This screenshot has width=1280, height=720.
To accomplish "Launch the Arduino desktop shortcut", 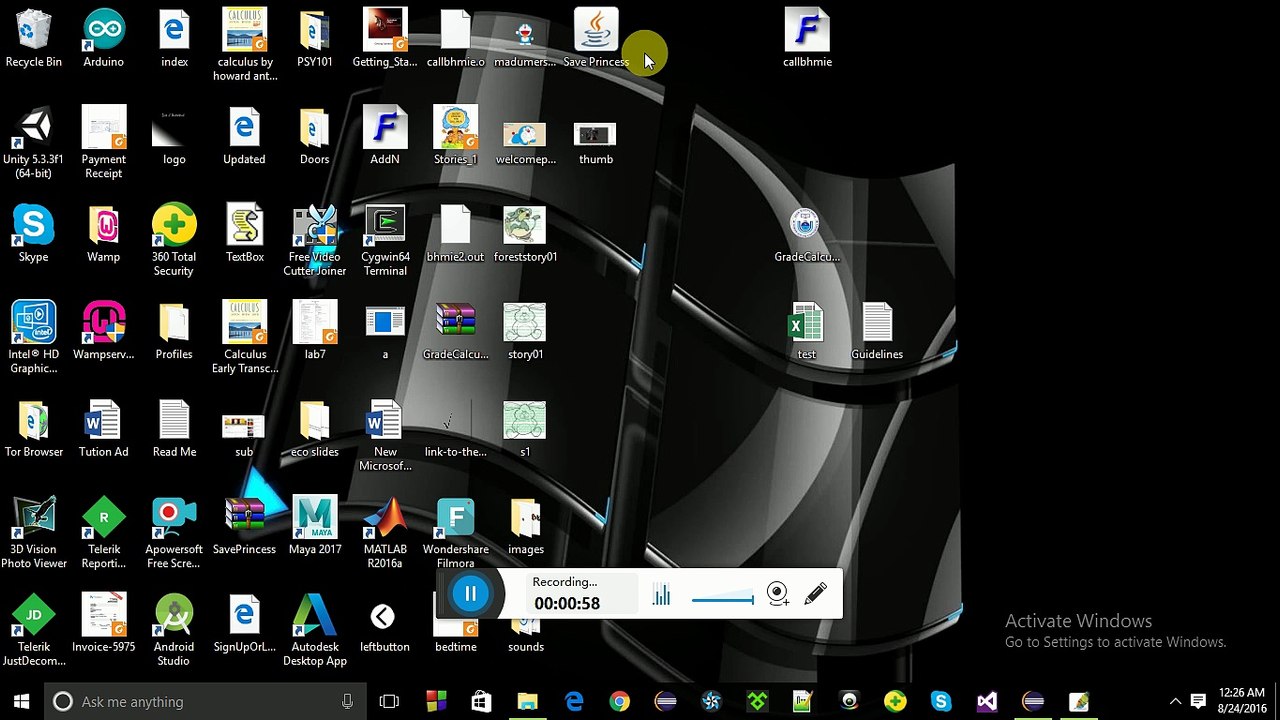I will click(x=104, y=38).
